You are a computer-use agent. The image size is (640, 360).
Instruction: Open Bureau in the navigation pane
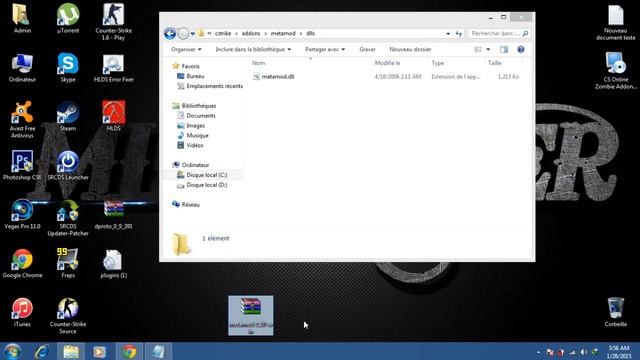195,76
